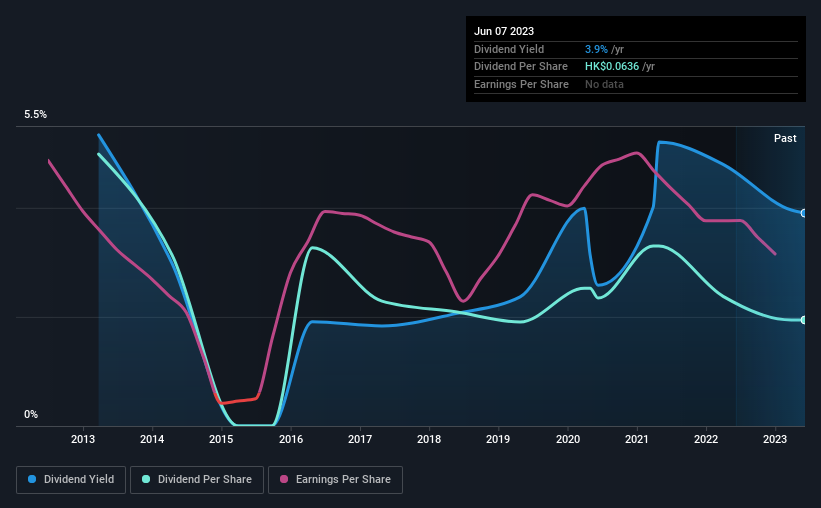This screenshot has width=821, height=508.
Task: Click the Past region label
Action: click(785, 138)
